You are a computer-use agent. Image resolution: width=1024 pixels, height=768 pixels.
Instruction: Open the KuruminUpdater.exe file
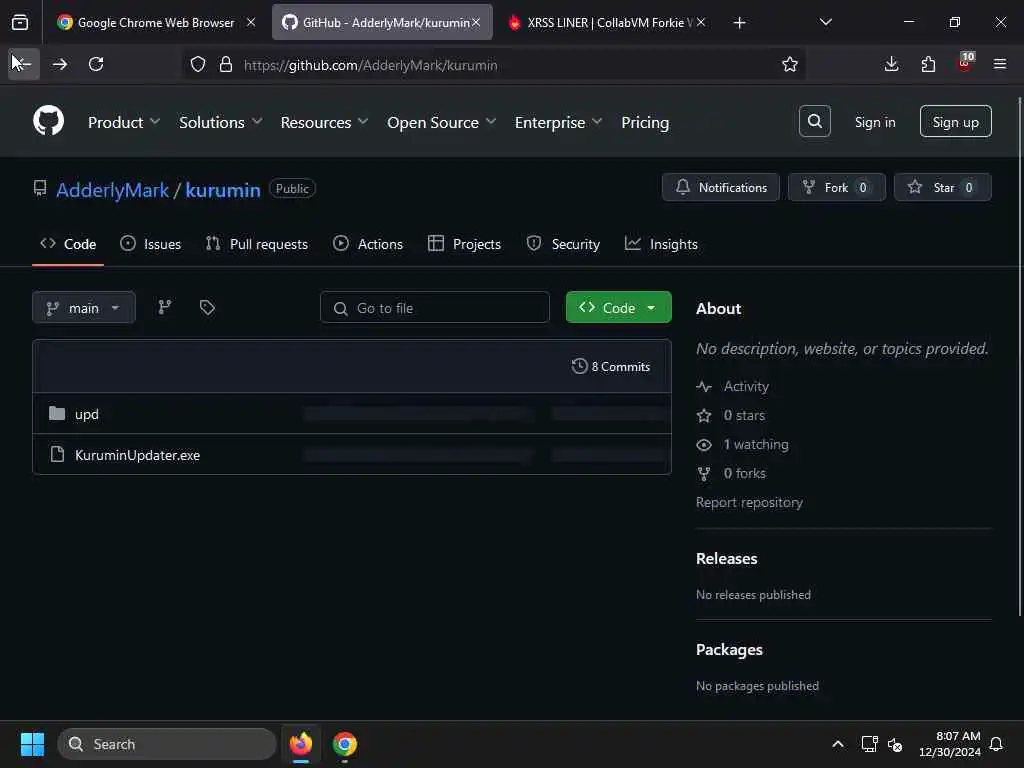coord(137,455)
